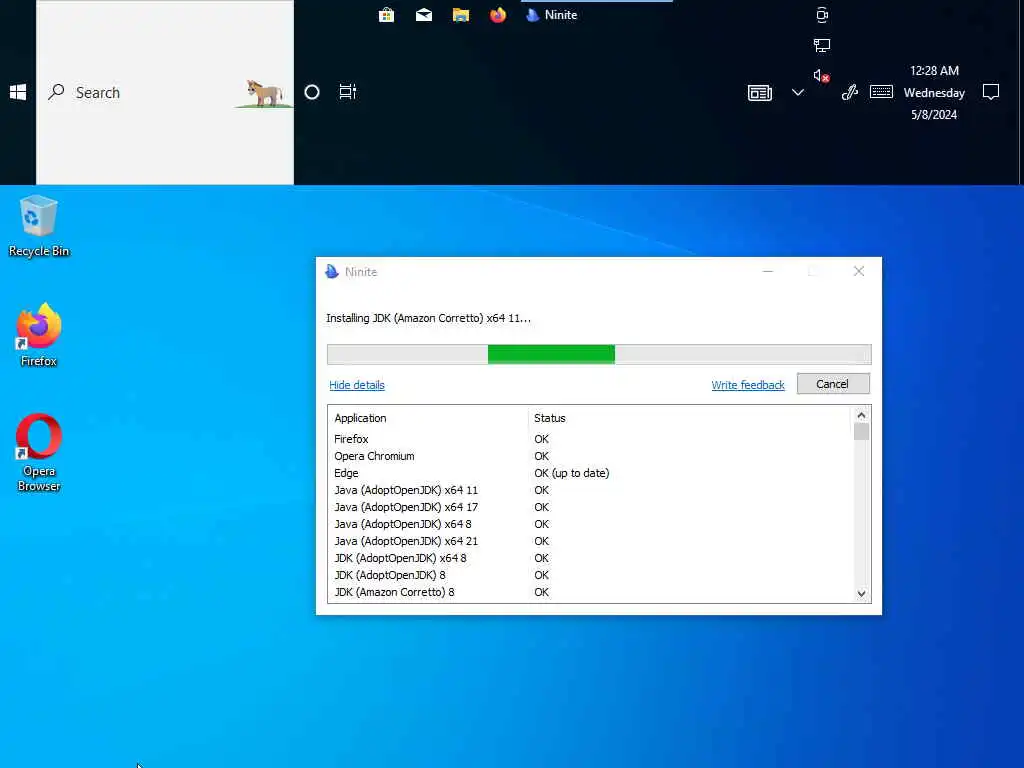Image resolution: width=1024 pixels, height=768 pixels.
Task: Open clock showing 12:28 AM
Action: [x=934, y=92]
